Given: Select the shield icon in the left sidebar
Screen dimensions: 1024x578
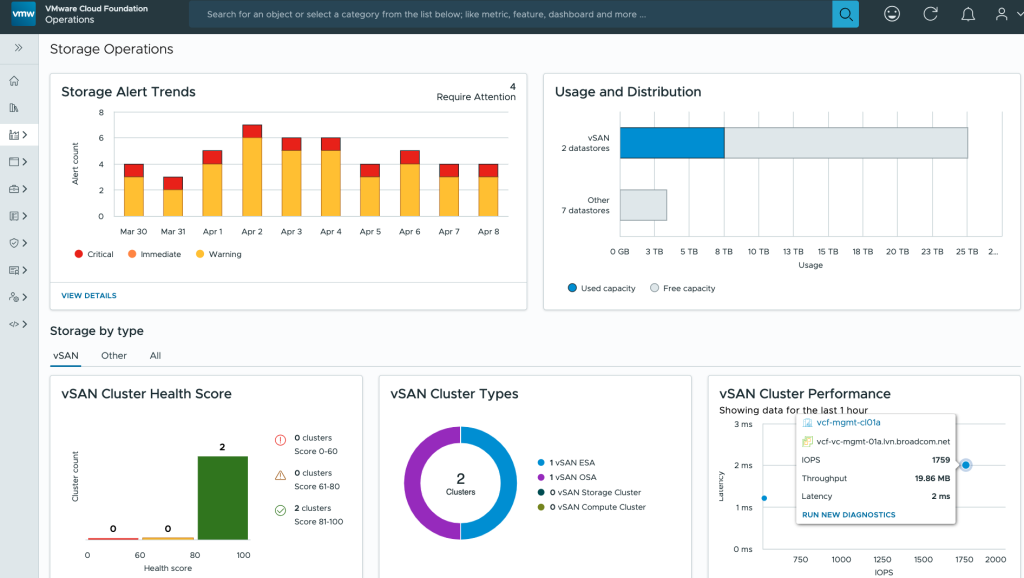Looking at the screenshot, I should pos(14,243).
